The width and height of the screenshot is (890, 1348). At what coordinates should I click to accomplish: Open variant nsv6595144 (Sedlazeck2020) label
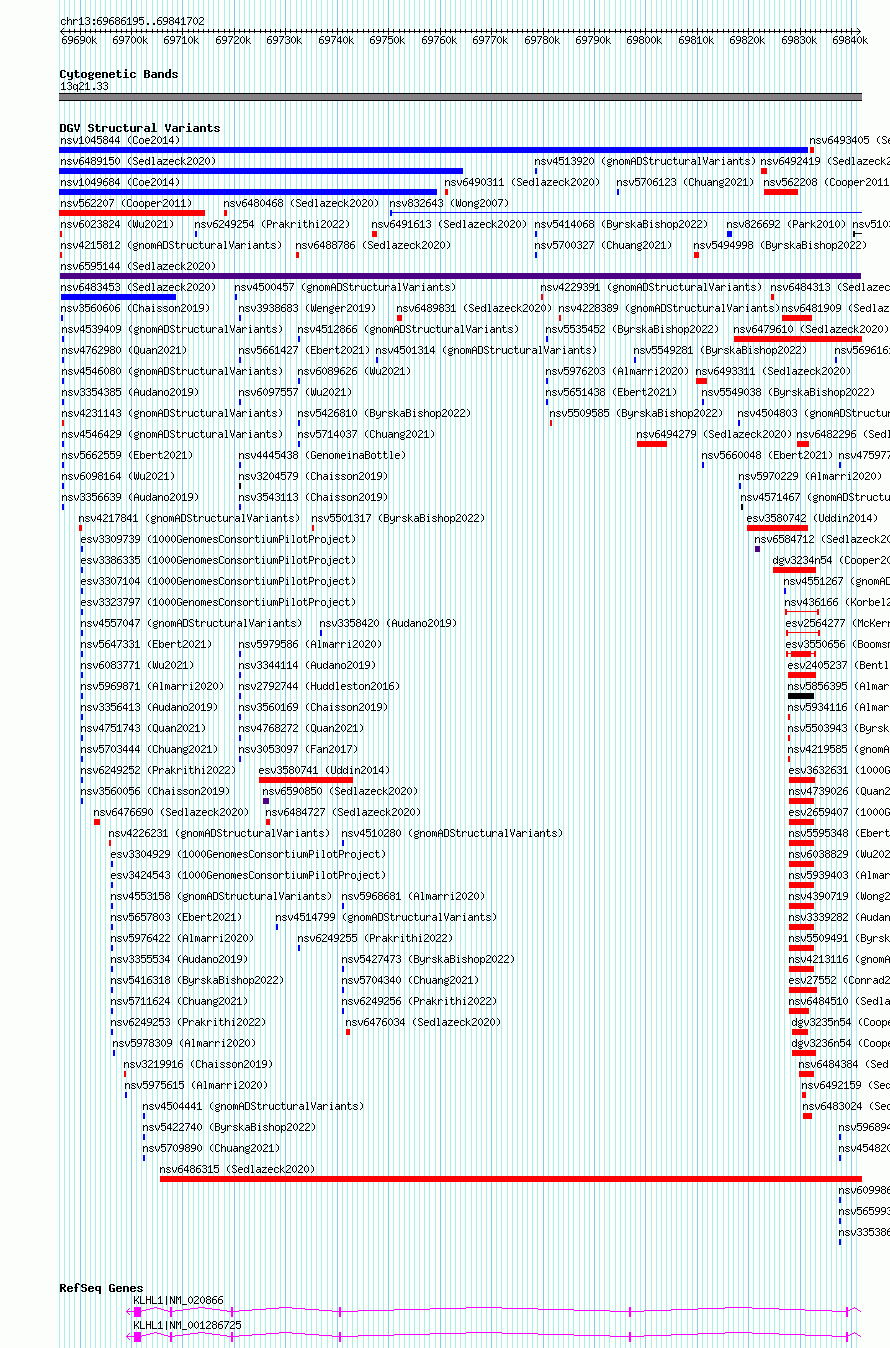tap(138, 266)
